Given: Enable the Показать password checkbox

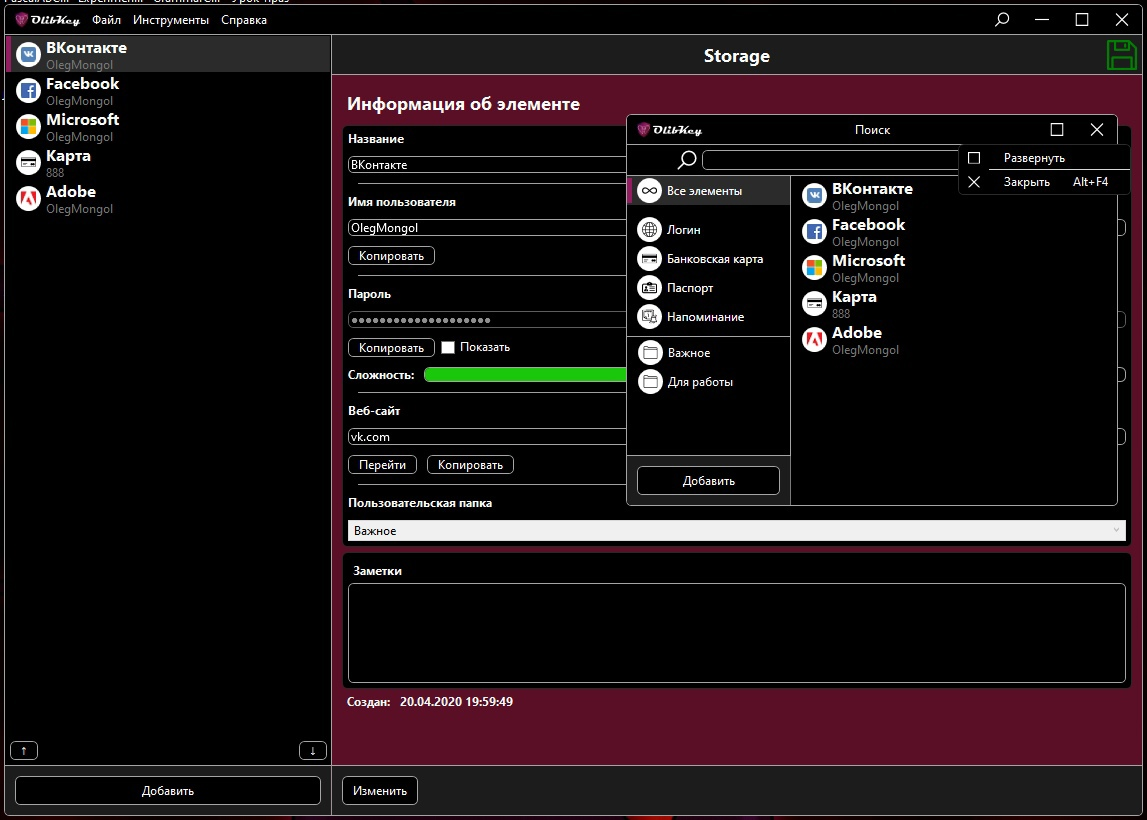Looking at the screenshot, I should [x=448, y=347].
